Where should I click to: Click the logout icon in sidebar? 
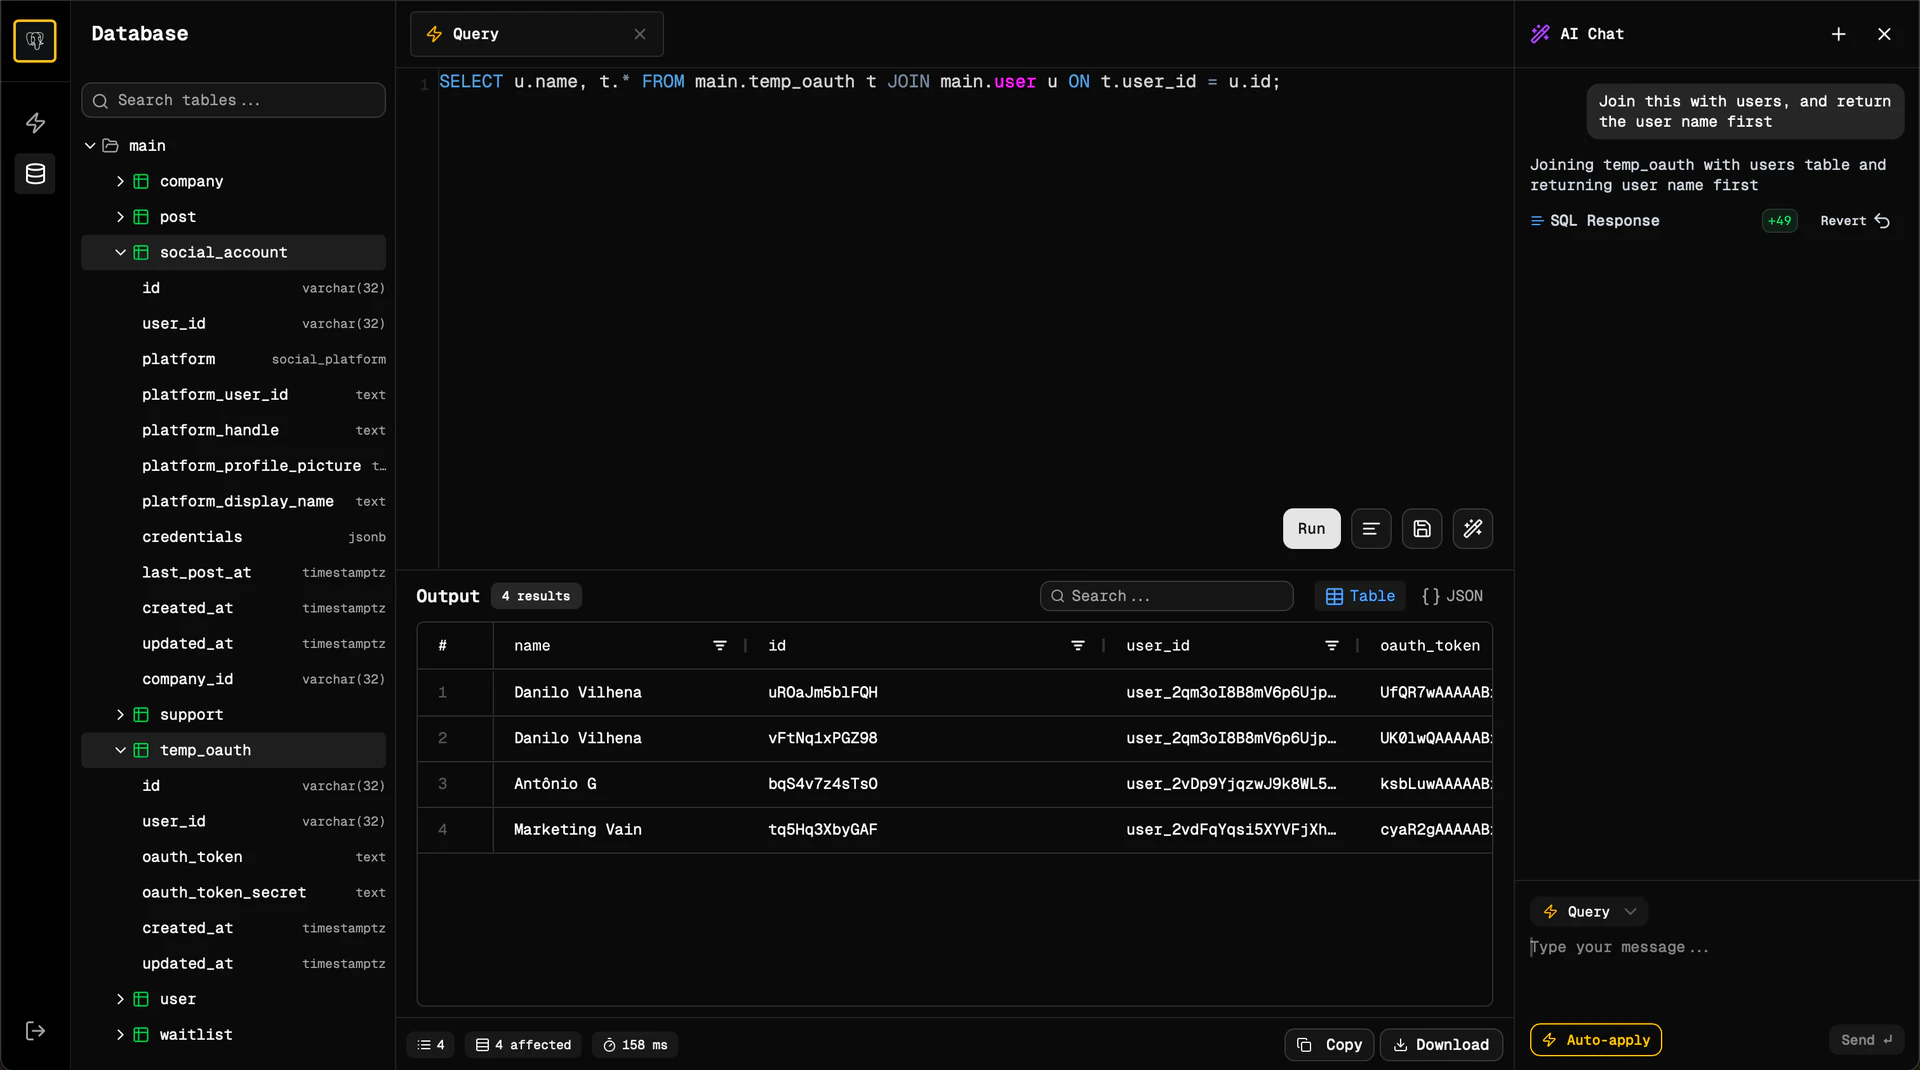[x=35, y=1031]
